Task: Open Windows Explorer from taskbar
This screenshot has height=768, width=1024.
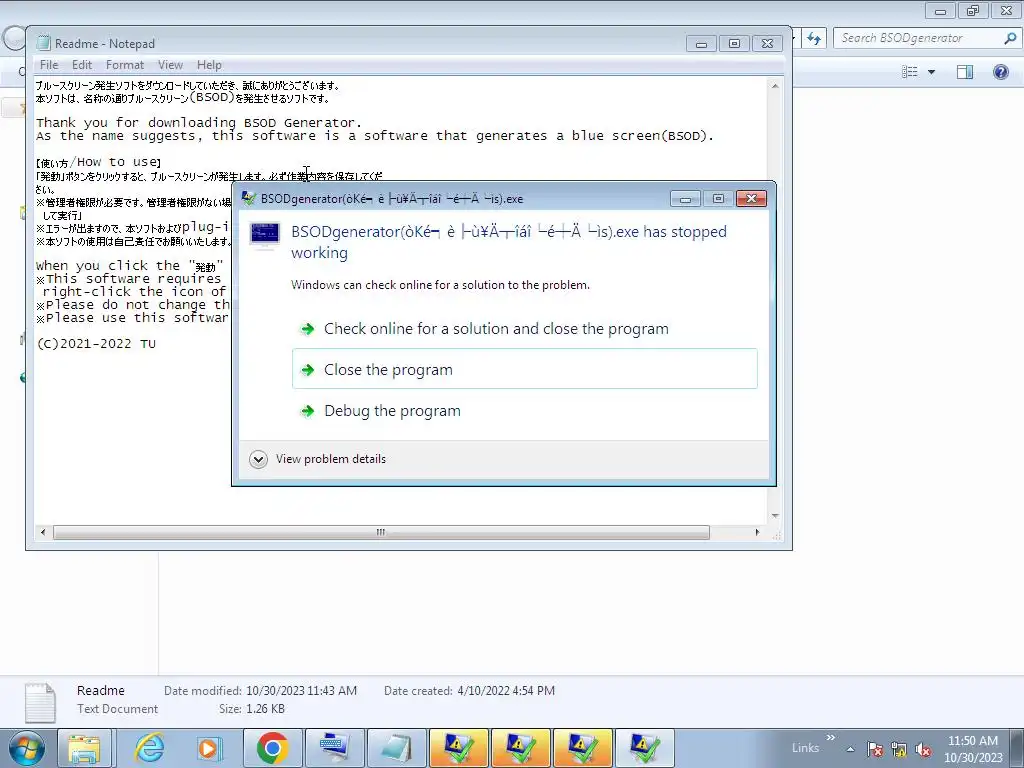Action: [85, 748]
